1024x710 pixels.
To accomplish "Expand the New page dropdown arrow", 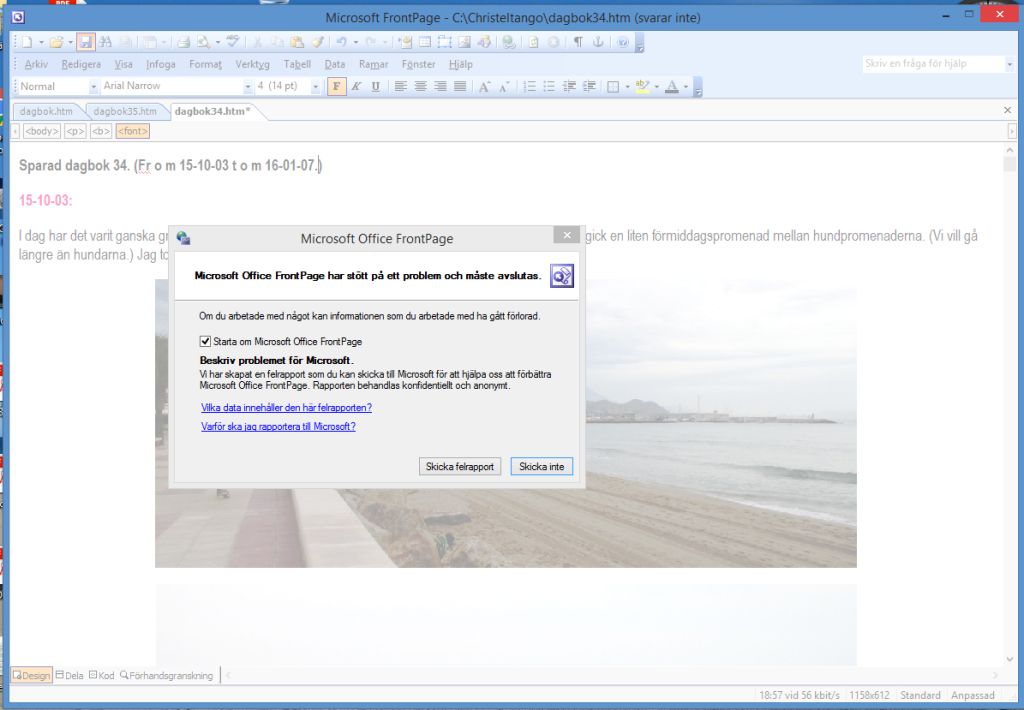I will [x=40, y=42].
